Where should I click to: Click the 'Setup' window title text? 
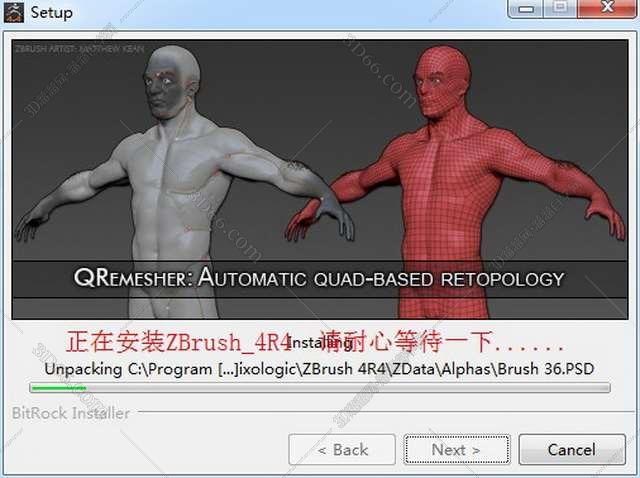coord(52,12)
